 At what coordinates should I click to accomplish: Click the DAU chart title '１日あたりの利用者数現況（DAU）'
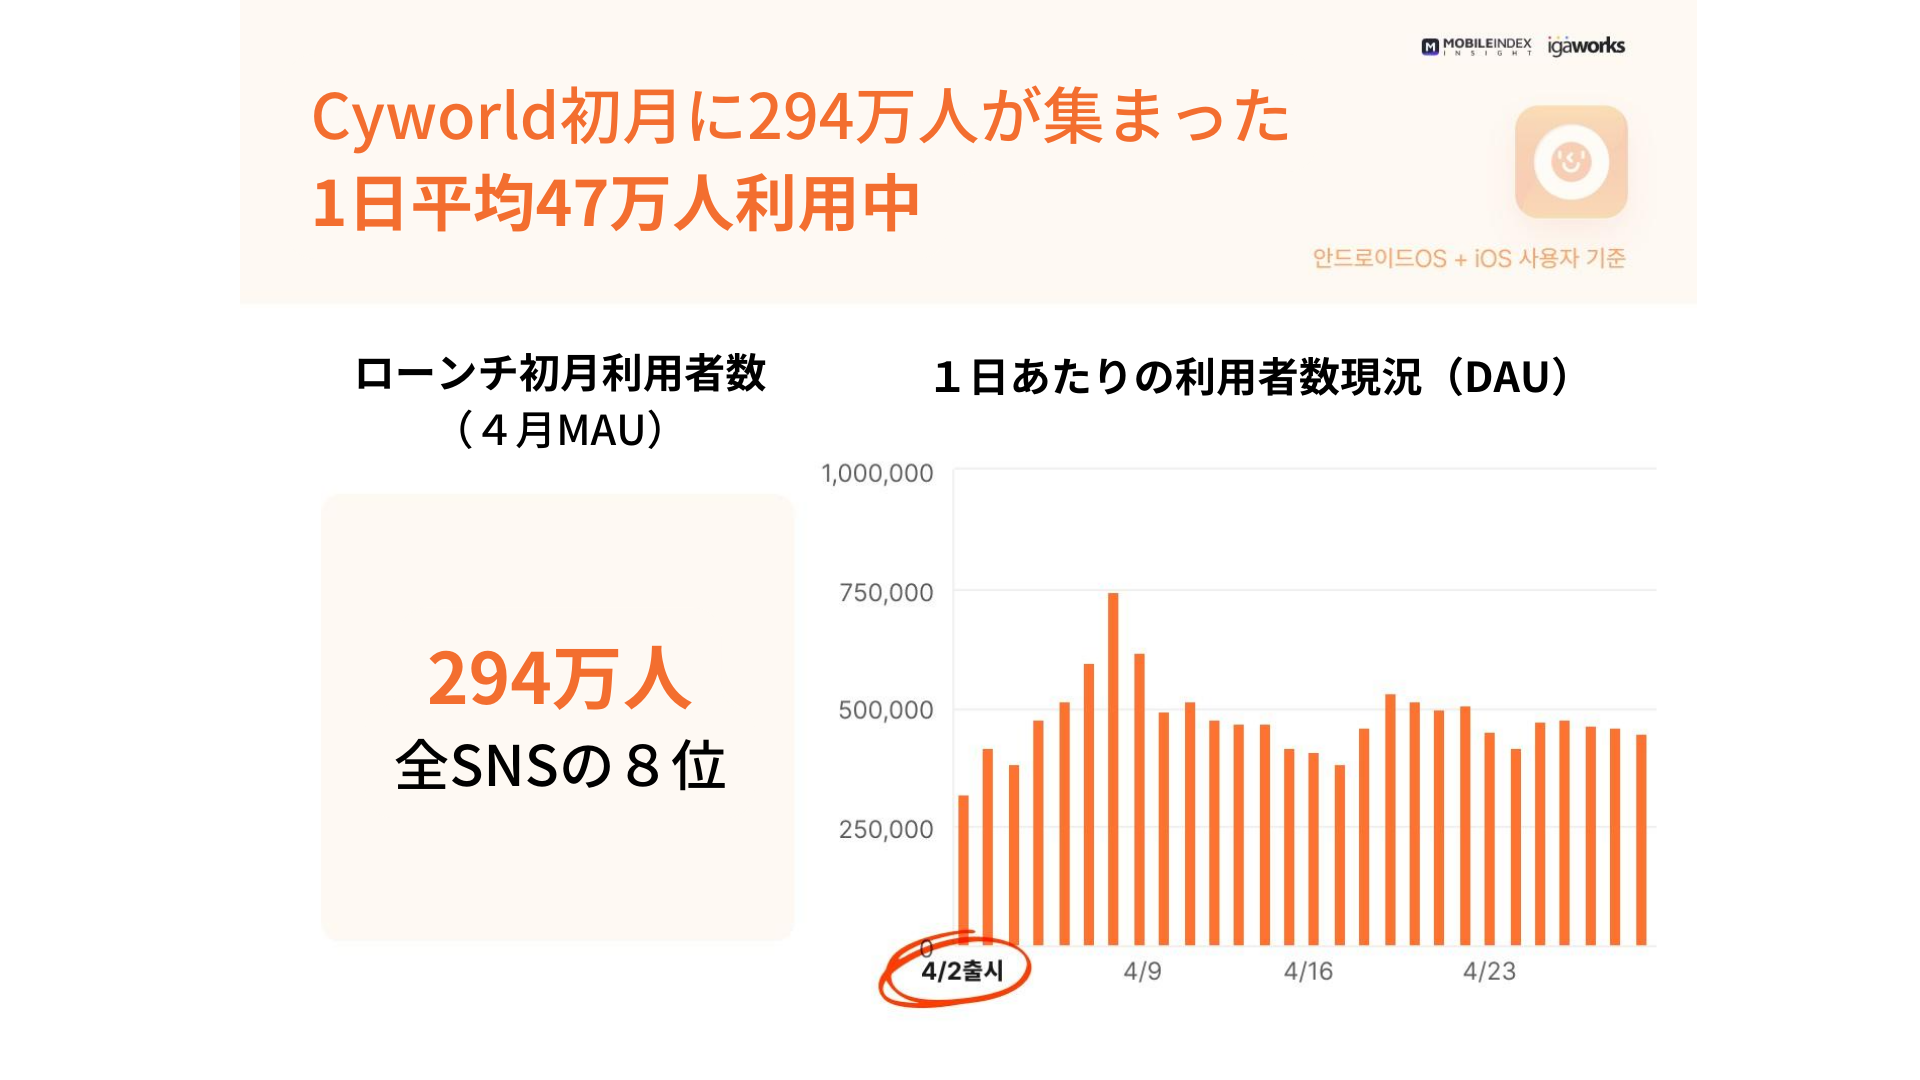point(1251,377)
